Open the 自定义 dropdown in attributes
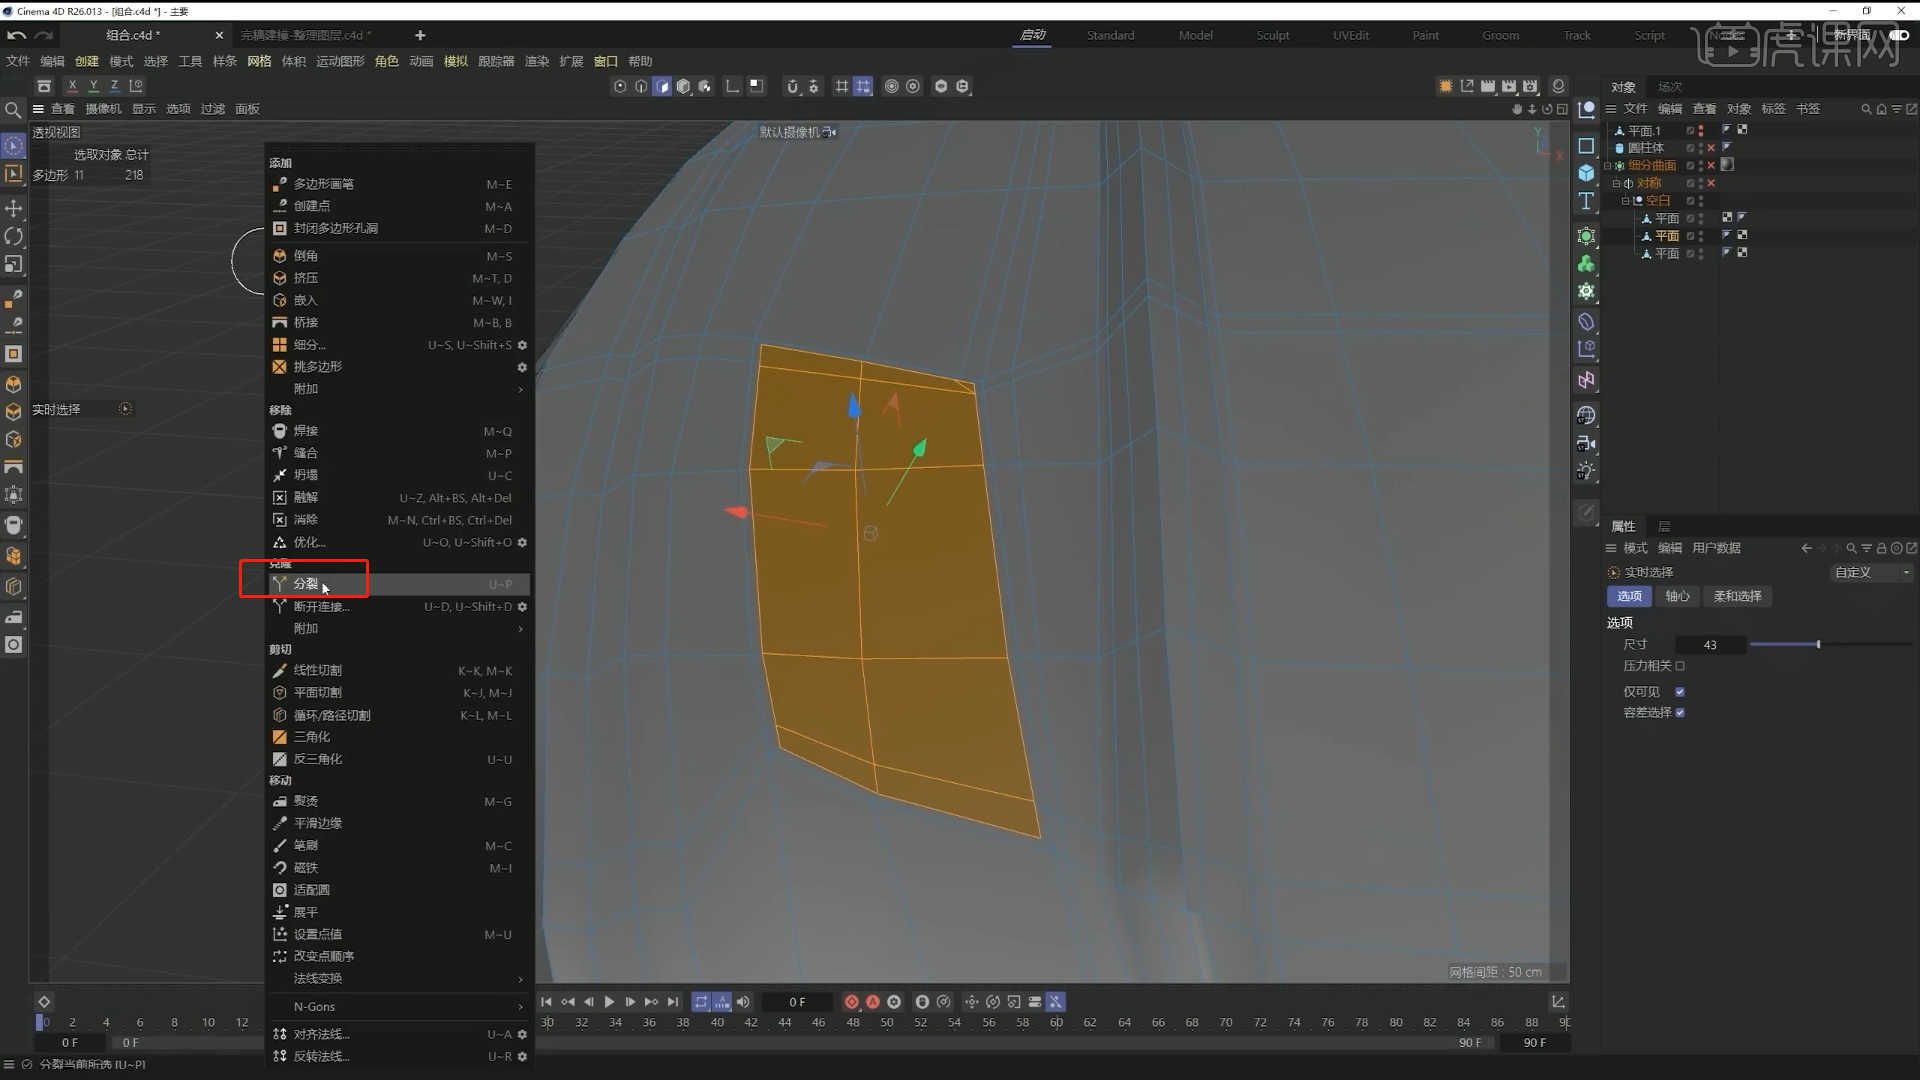The height and width of the screenshot is (1080, 1920). point(1872,573)
